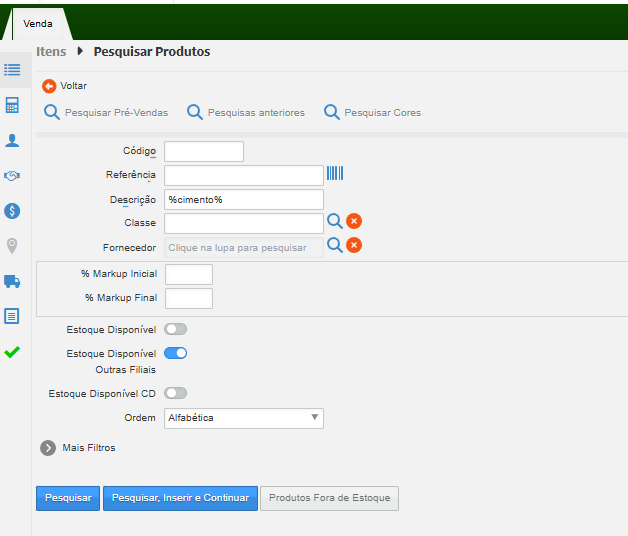The image size is (628, 536).
Task: Open the items list sidebar icon
Action: click(12, 70)
